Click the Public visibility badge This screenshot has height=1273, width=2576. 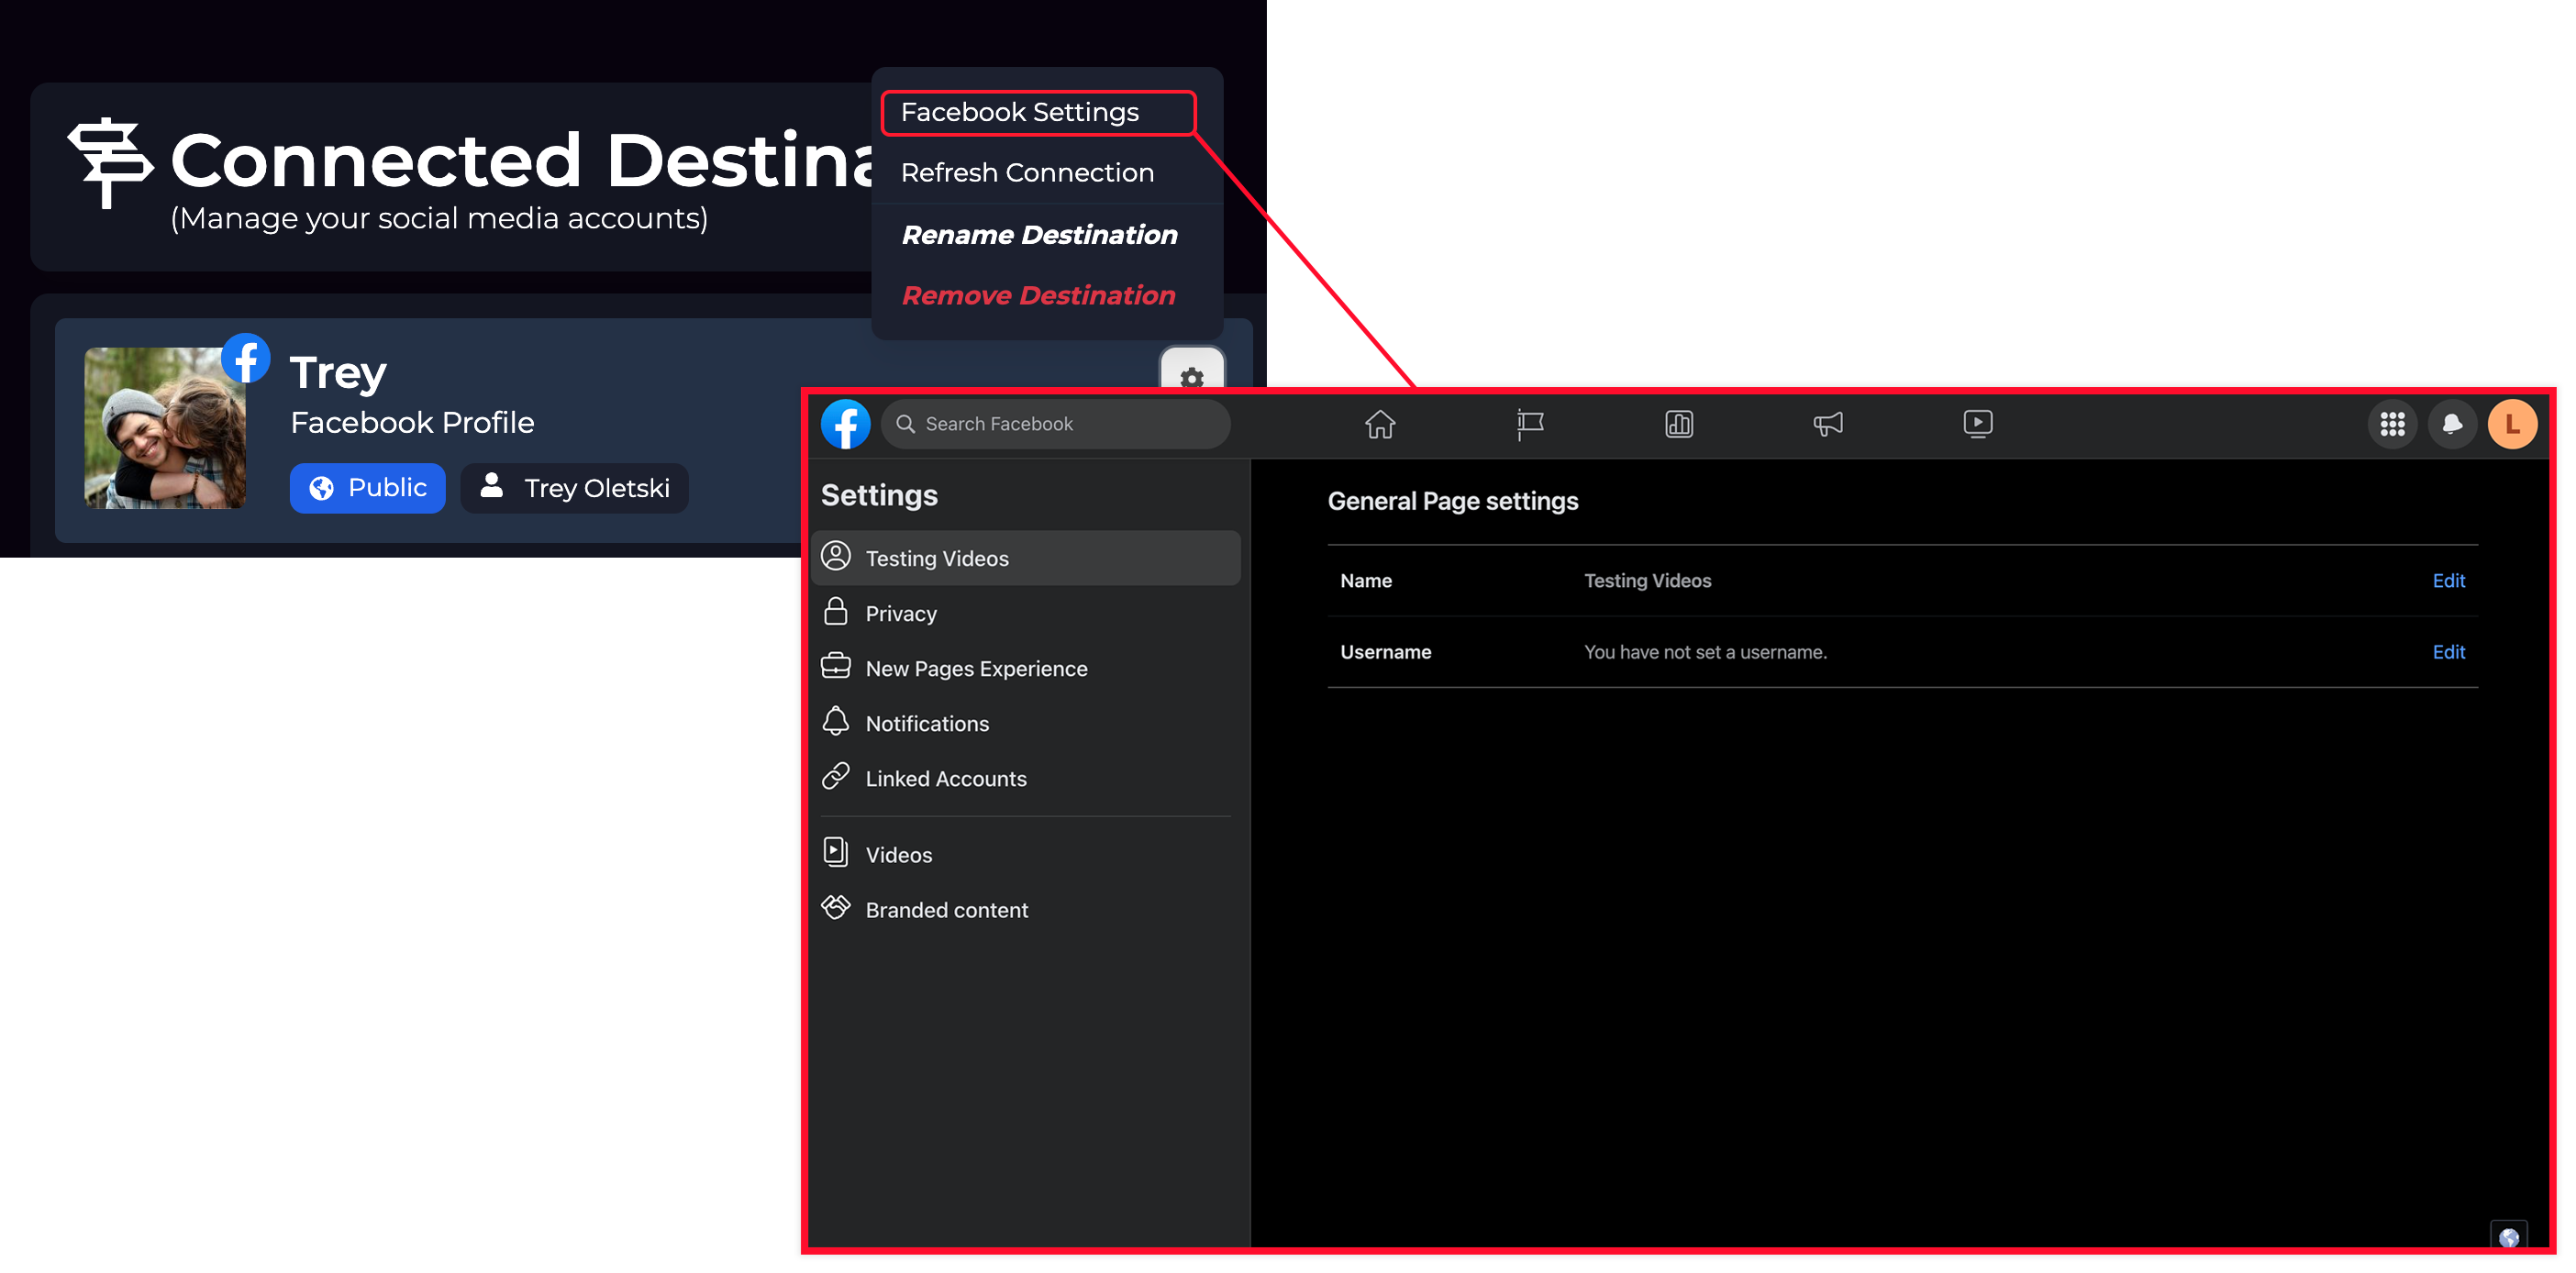click(x=367, y=488)
